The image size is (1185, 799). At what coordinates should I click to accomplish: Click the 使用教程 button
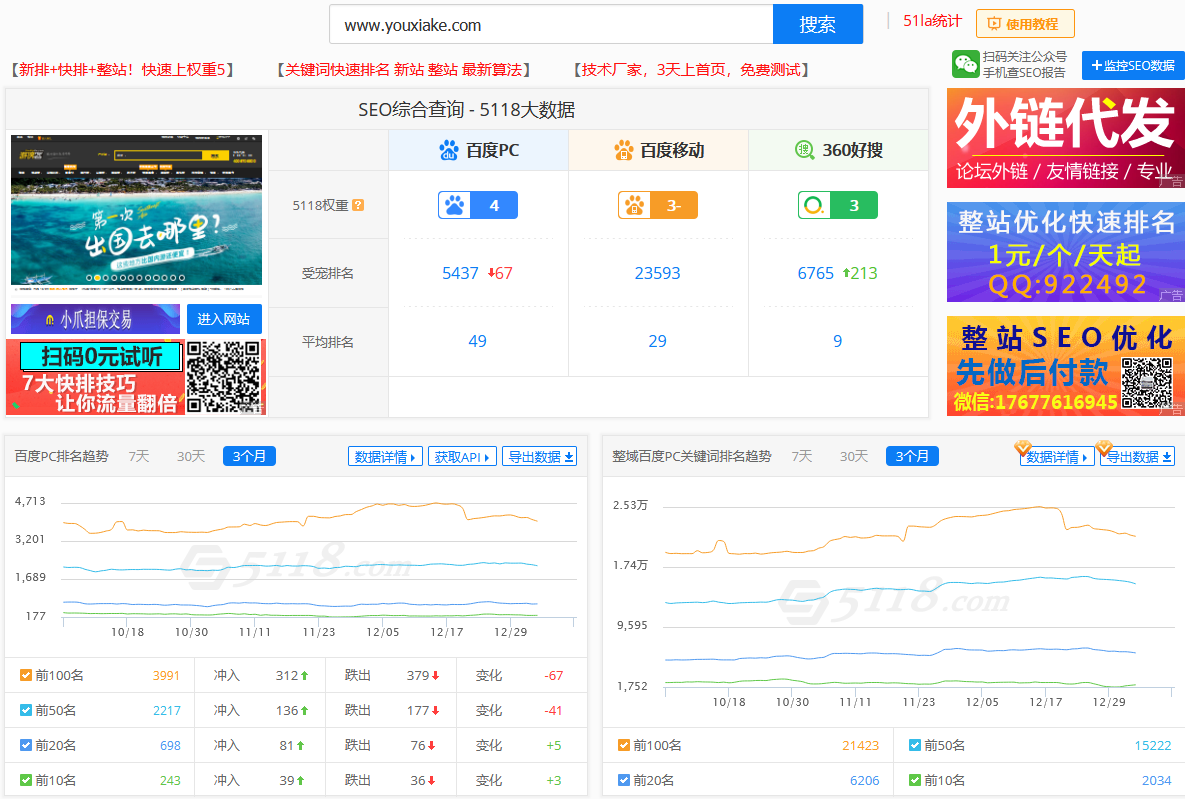point(1025,24)
